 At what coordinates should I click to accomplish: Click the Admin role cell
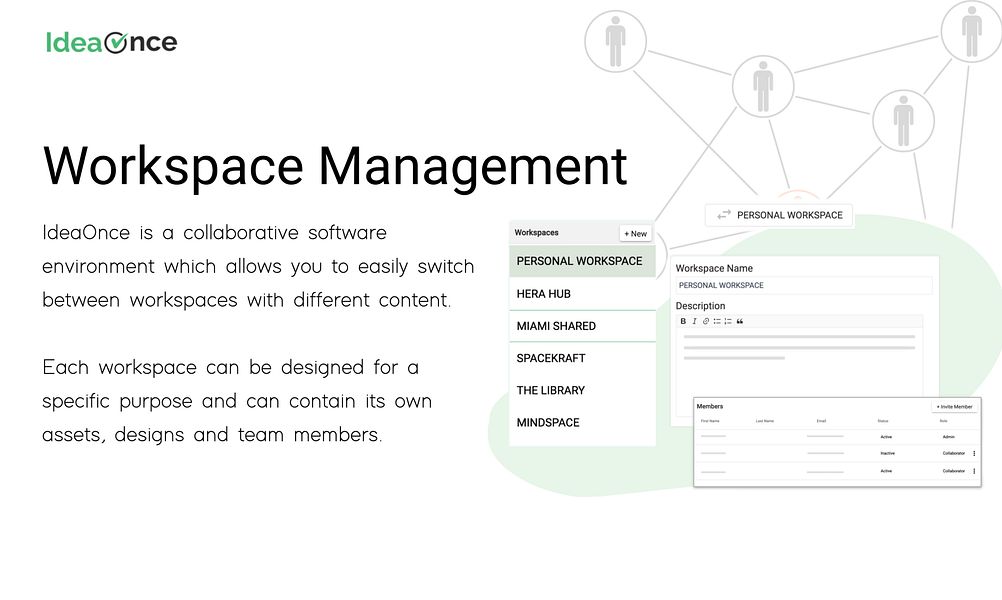pos(948,437)
